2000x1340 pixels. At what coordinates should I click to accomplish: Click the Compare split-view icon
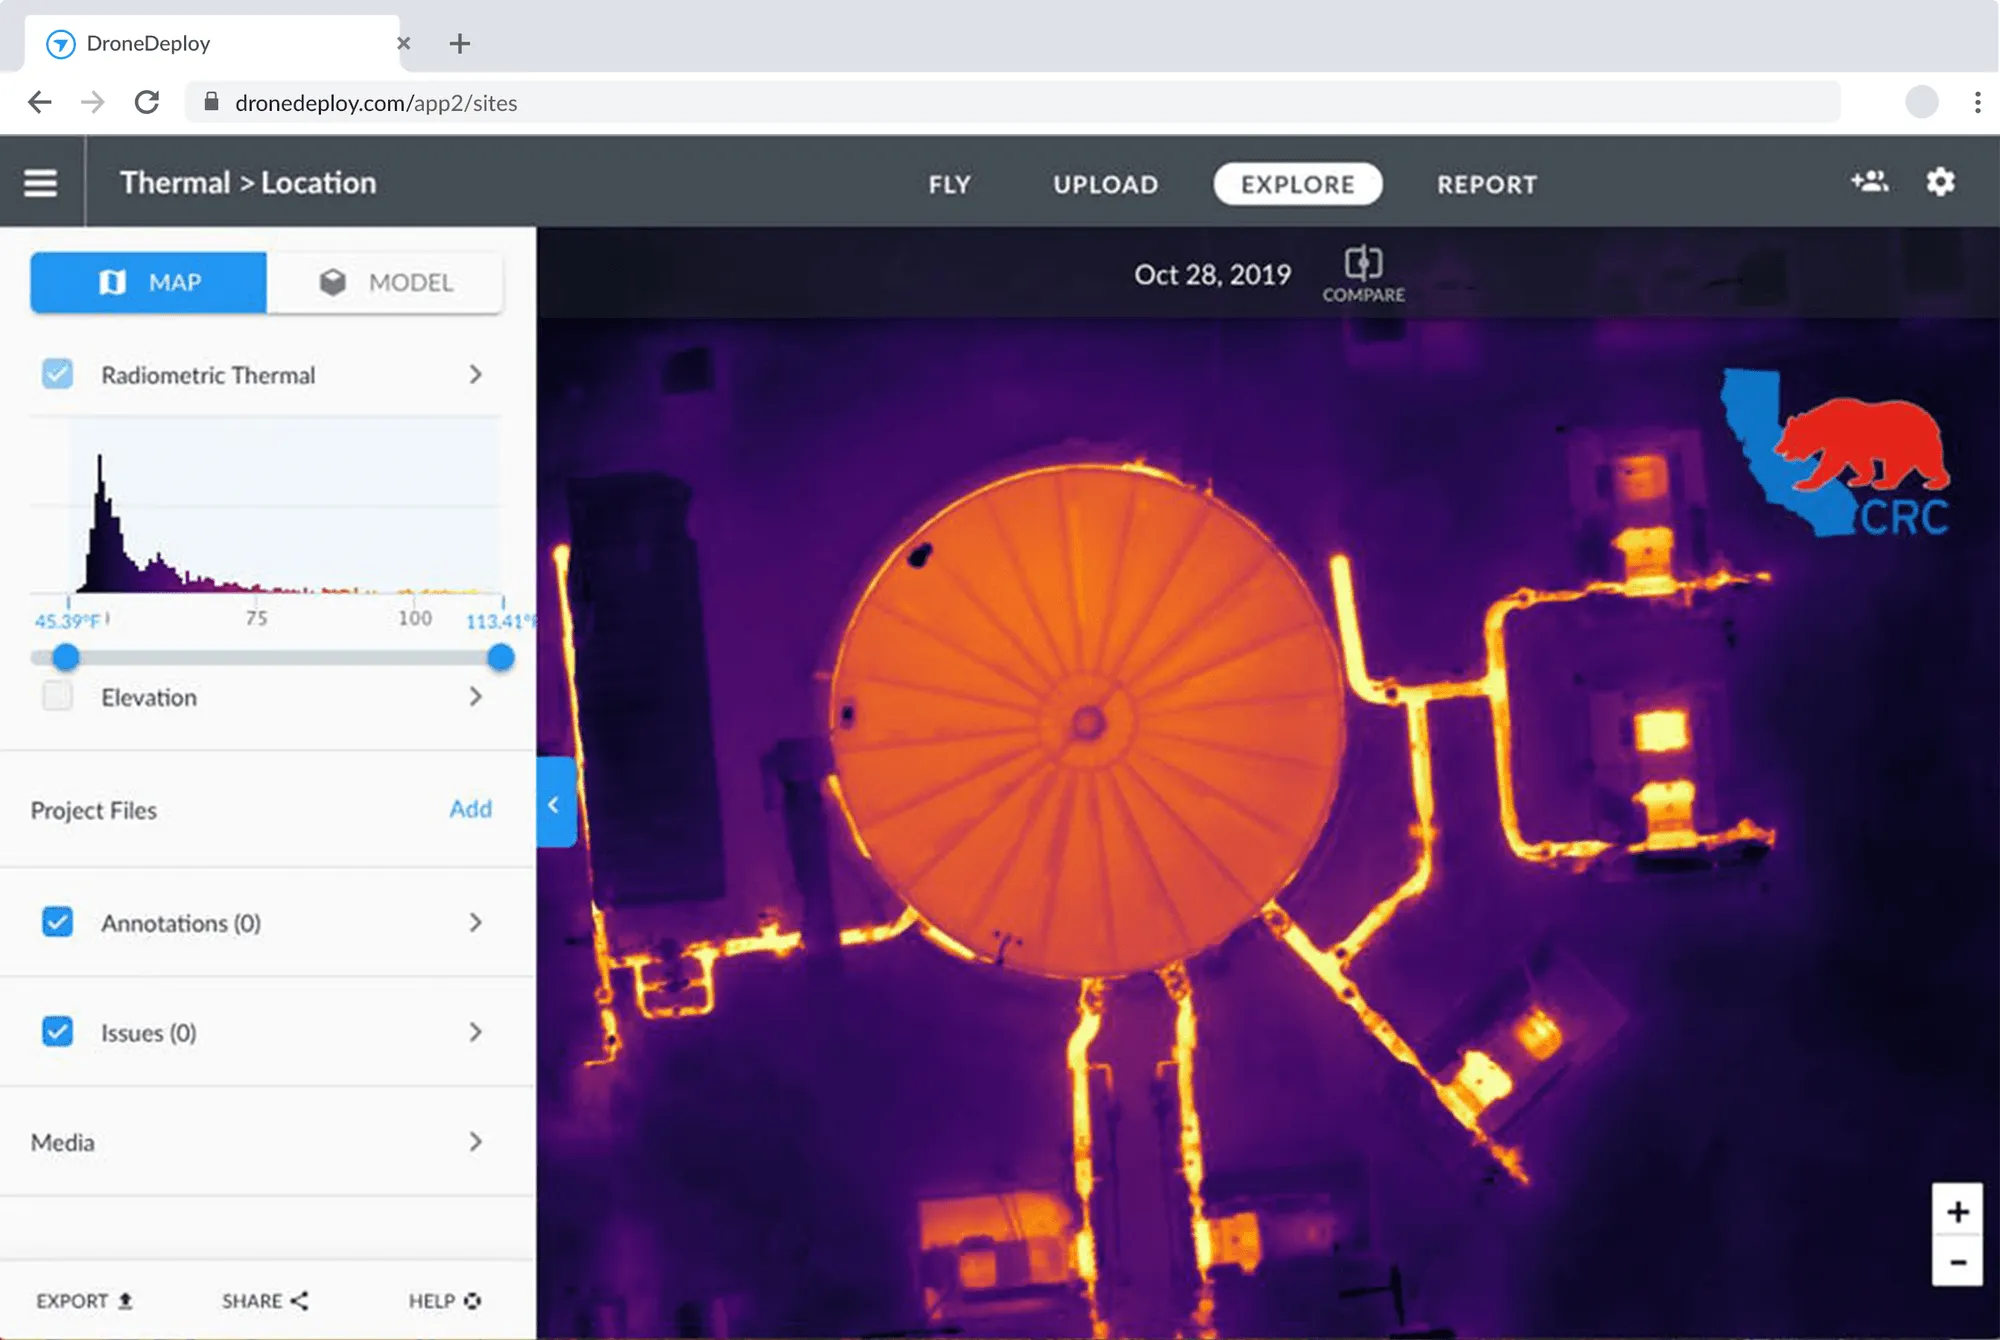(1363, 264)
